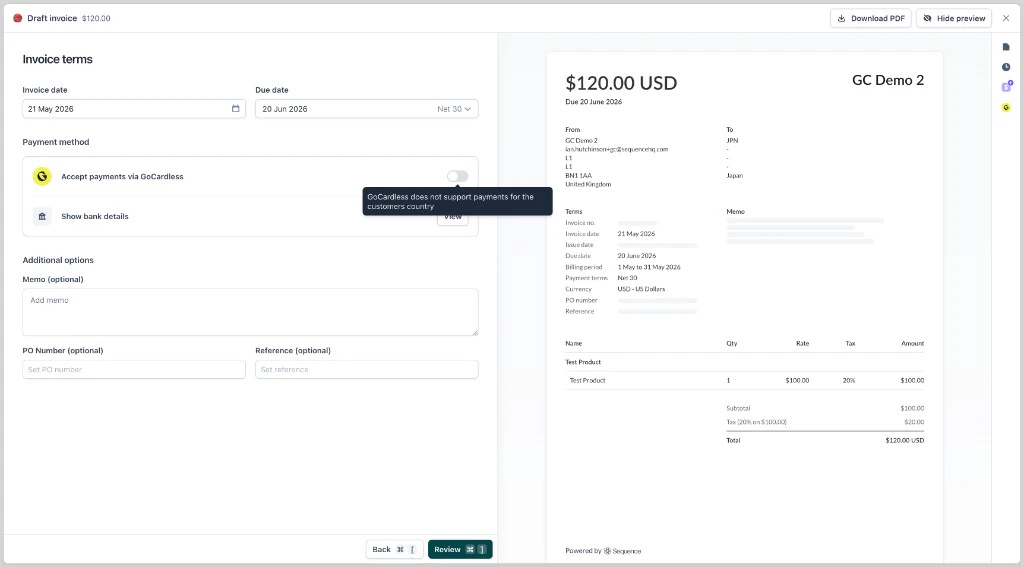Click the Back button
The image size is (1024, 567).
coord(394,549)
